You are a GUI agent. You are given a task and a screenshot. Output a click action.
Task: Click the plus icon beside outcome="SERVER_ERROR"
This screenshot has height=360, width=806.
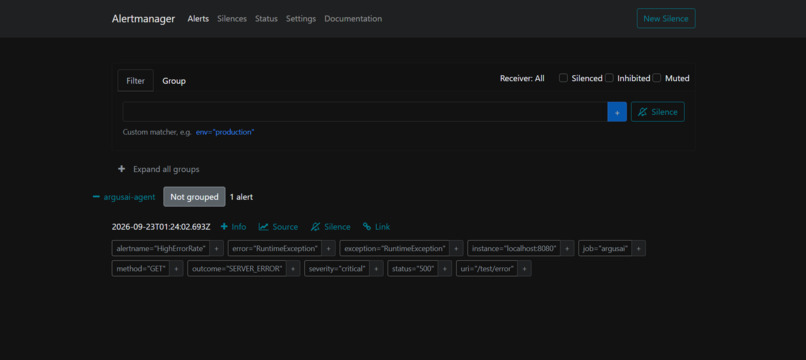point(294,268)
